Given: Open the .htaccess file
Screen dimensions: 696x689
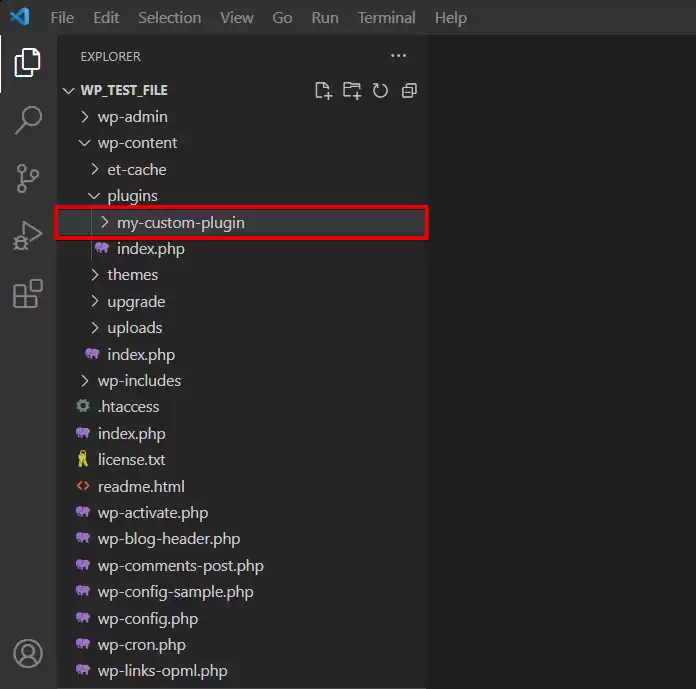Looking at the screenshot, I should 128,407.
